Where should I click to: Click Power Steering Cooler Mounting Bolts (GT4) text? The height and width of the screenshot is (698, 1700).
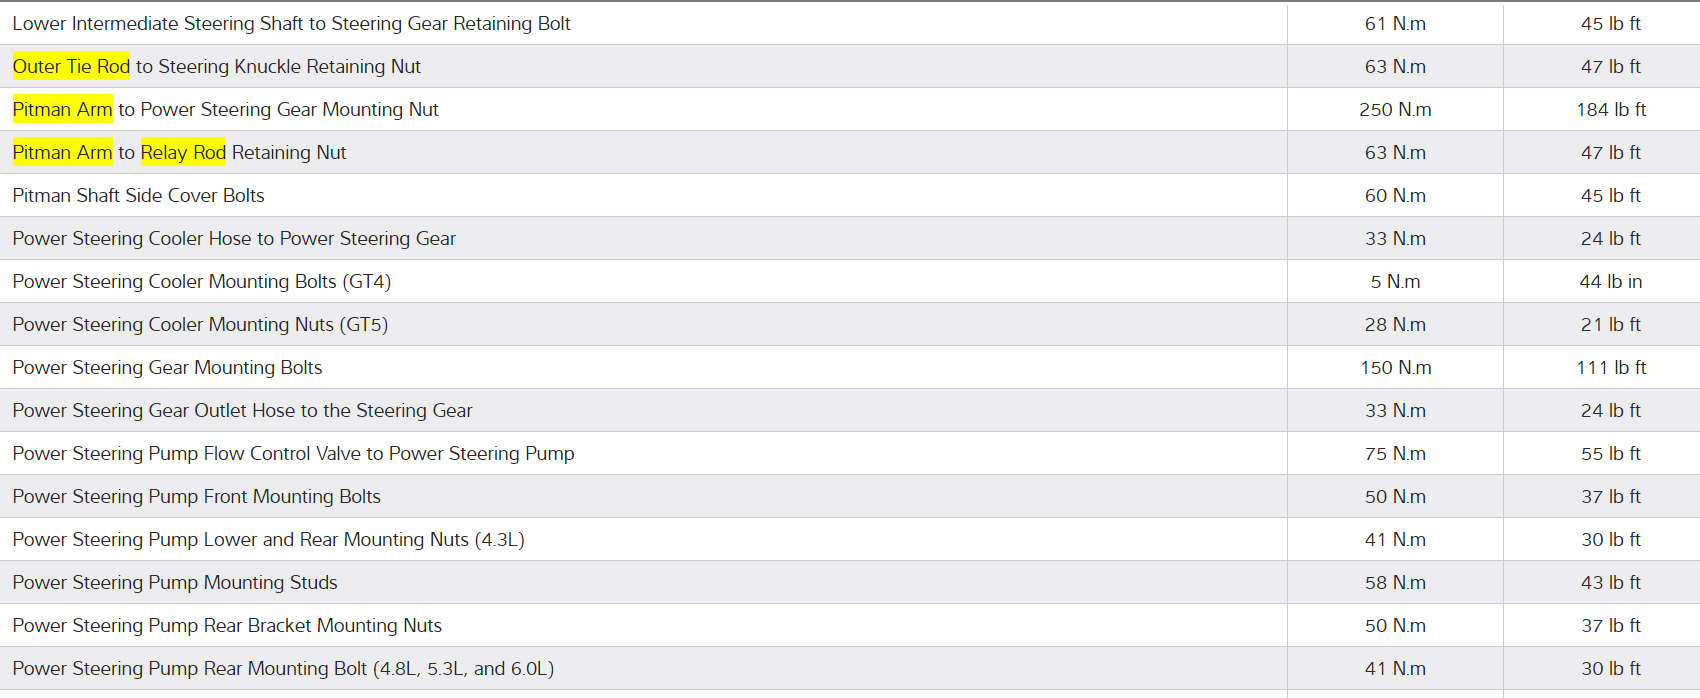coord(201,281)
